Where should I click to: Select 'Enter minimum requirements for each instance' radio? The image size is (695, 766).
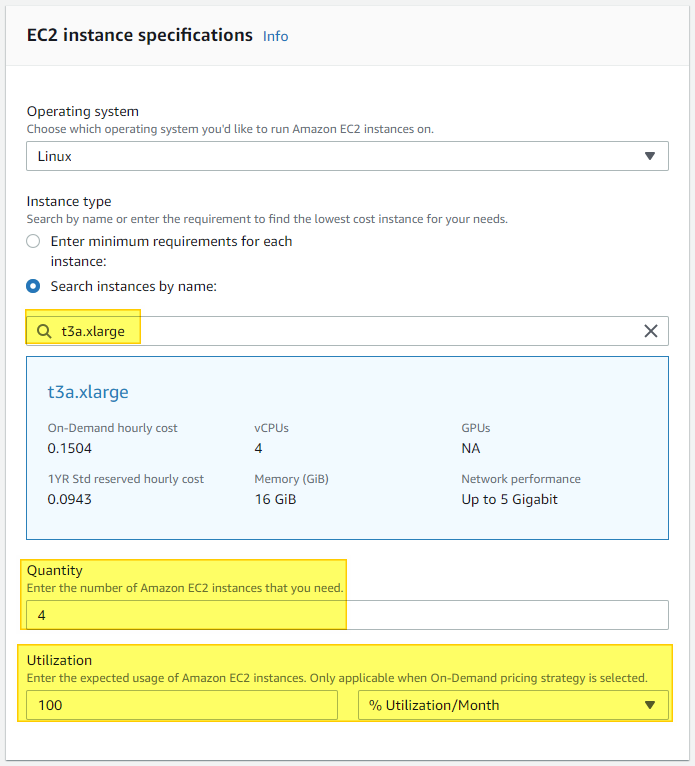click(x=33, y=241)
